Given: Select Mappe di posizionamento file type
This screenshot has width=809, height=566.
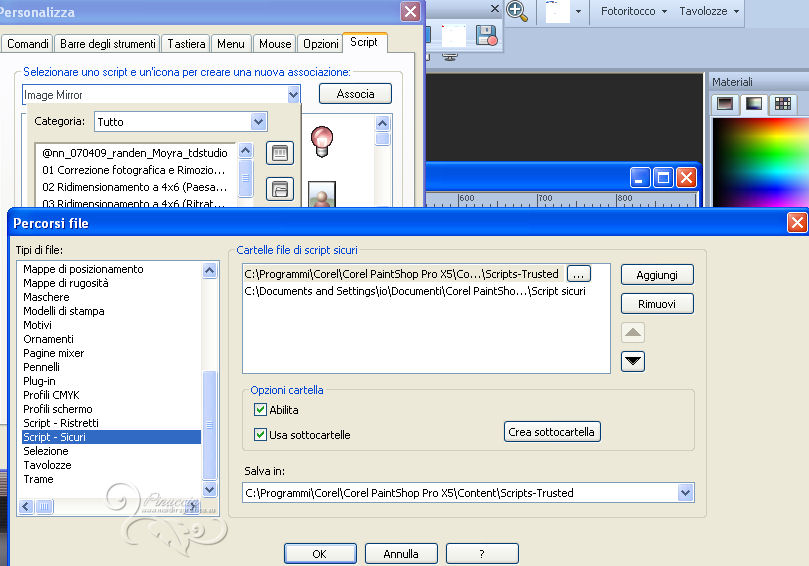Looking at the screenshot, I should pyautogui.click(x=83, y=269).
